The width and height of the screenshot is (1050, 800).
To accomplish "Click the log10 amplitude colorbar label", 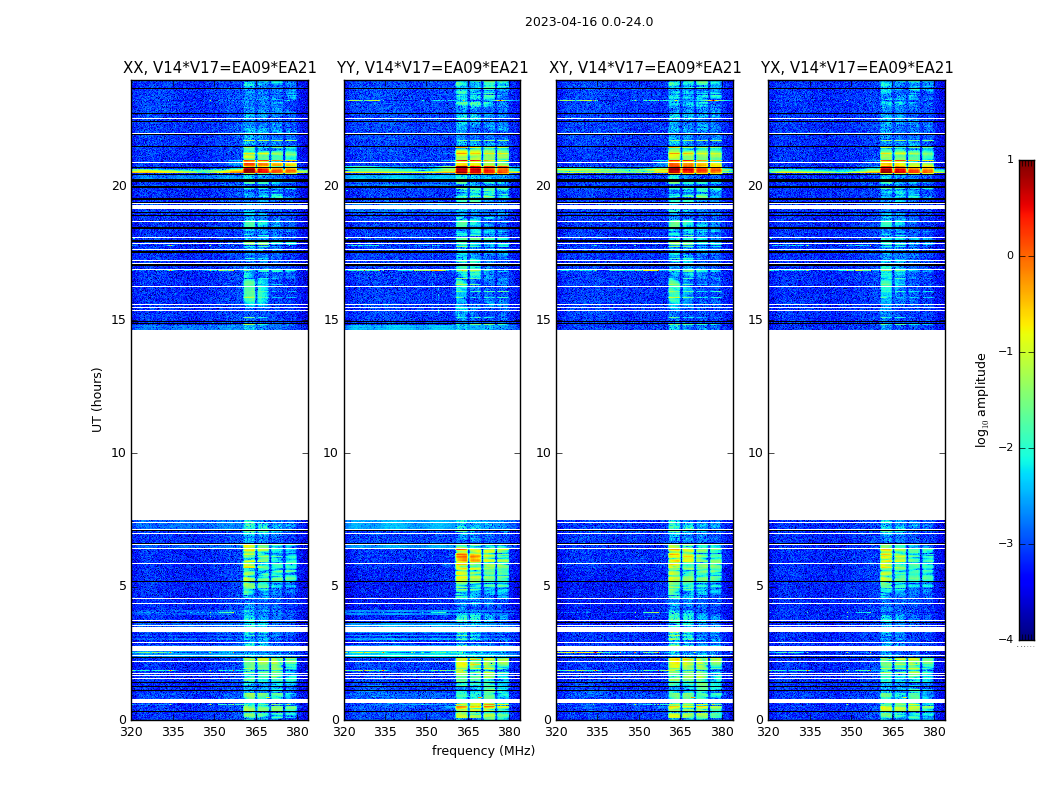I will [x=982, y=400].
